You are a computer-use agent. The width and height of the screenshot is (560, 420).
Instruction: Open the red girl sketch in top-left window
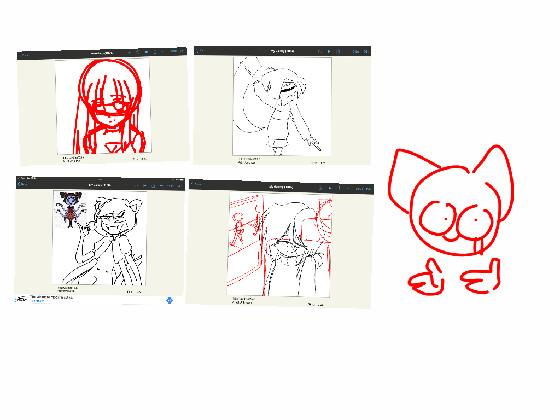103,106
